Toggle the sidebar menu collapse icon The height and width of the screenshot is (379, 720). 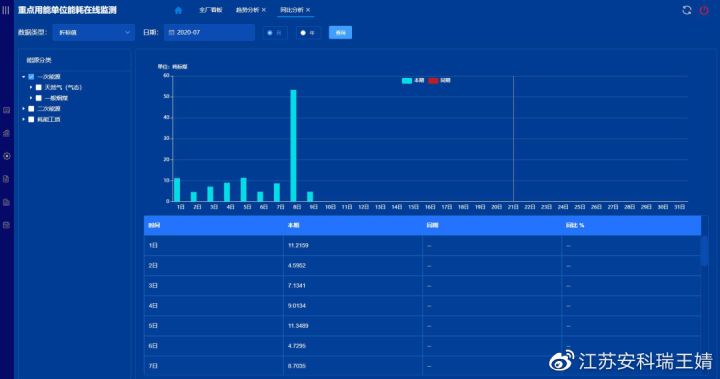(6, 10)
